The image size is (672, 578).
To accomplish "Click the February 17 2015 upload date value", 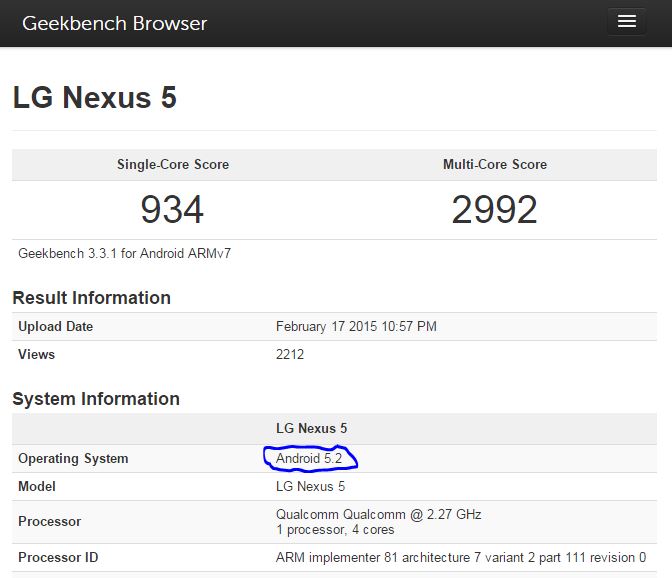I will [x=356, y=326].
